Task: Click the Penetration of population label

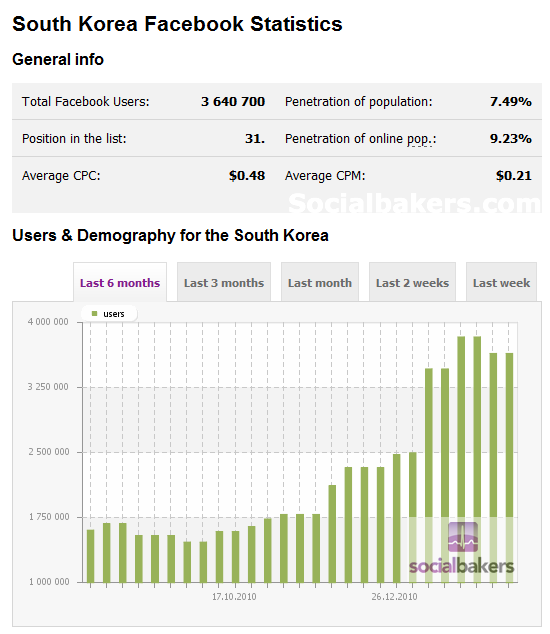Action: click(x=359, y=102)
